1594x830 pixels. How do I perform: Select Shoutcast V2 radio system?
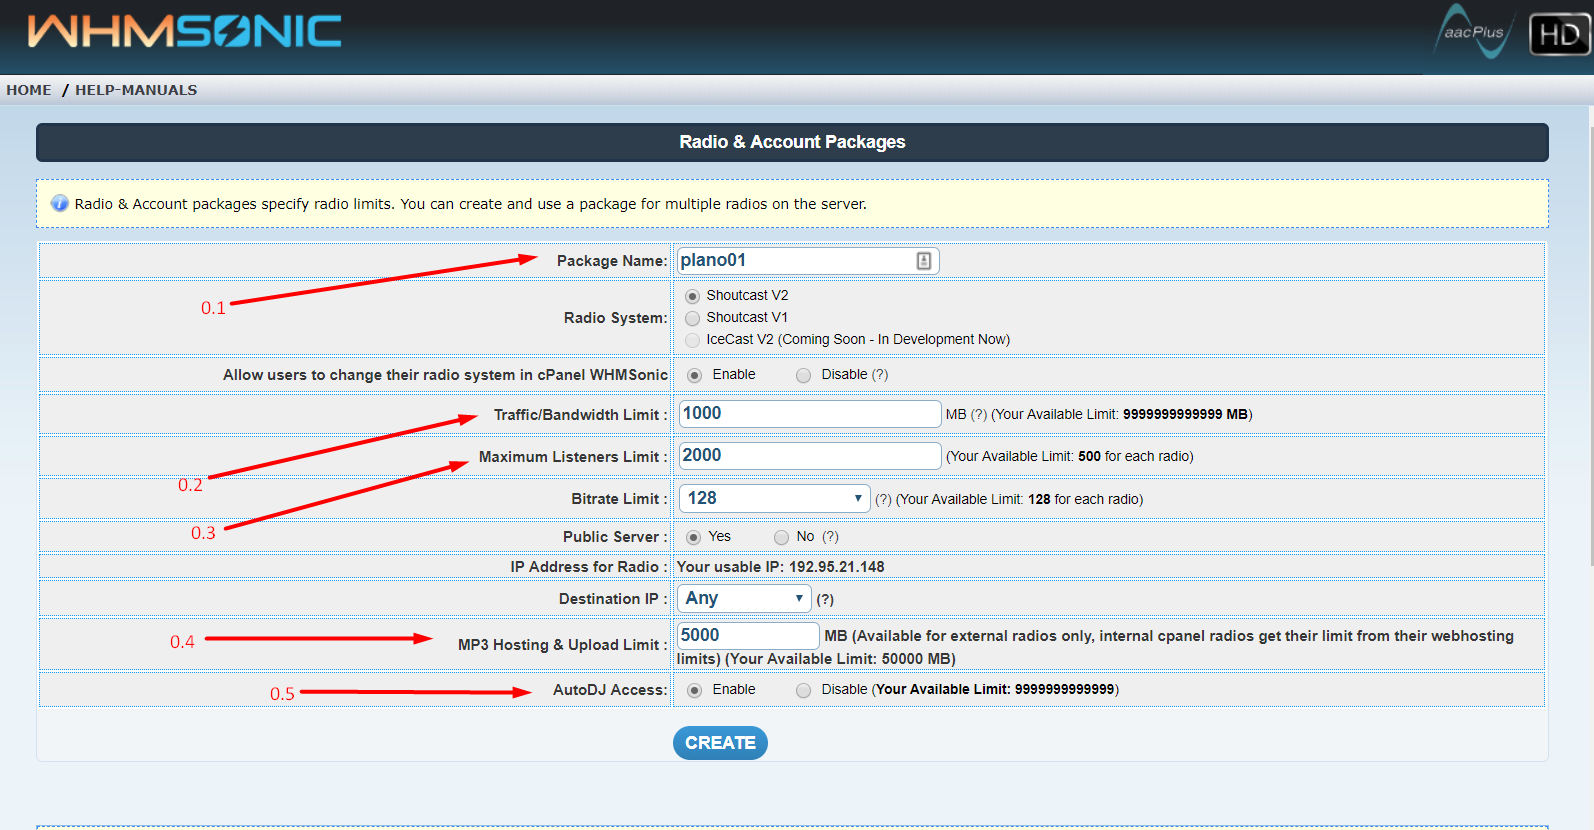[692, 296]
